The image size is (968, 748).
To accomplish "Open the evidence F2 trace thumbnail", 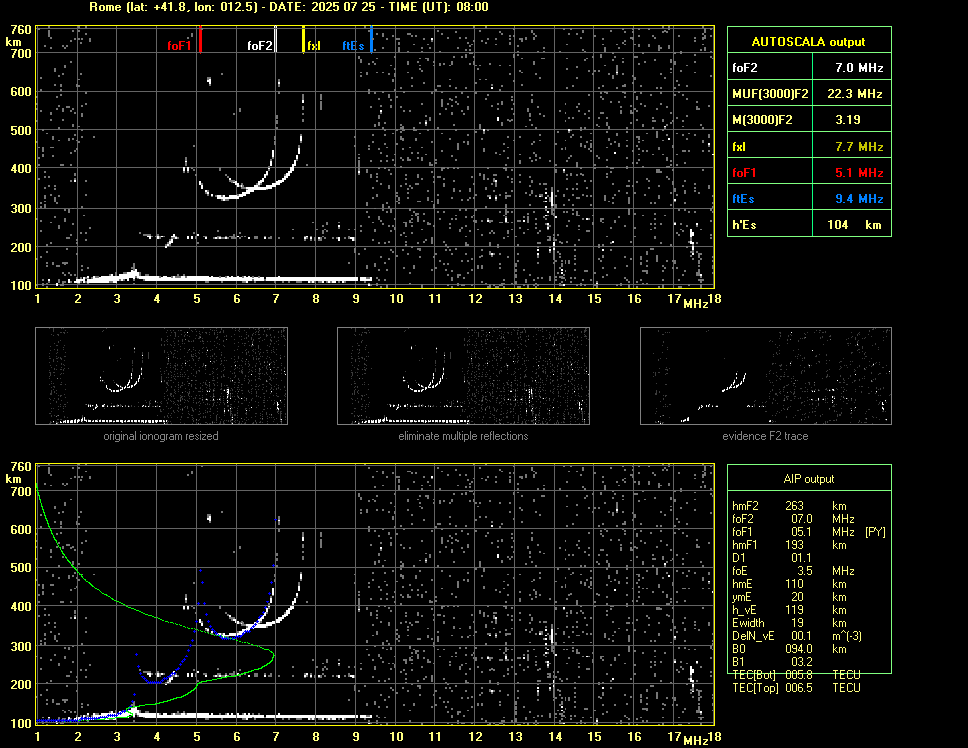I will 766,376.
